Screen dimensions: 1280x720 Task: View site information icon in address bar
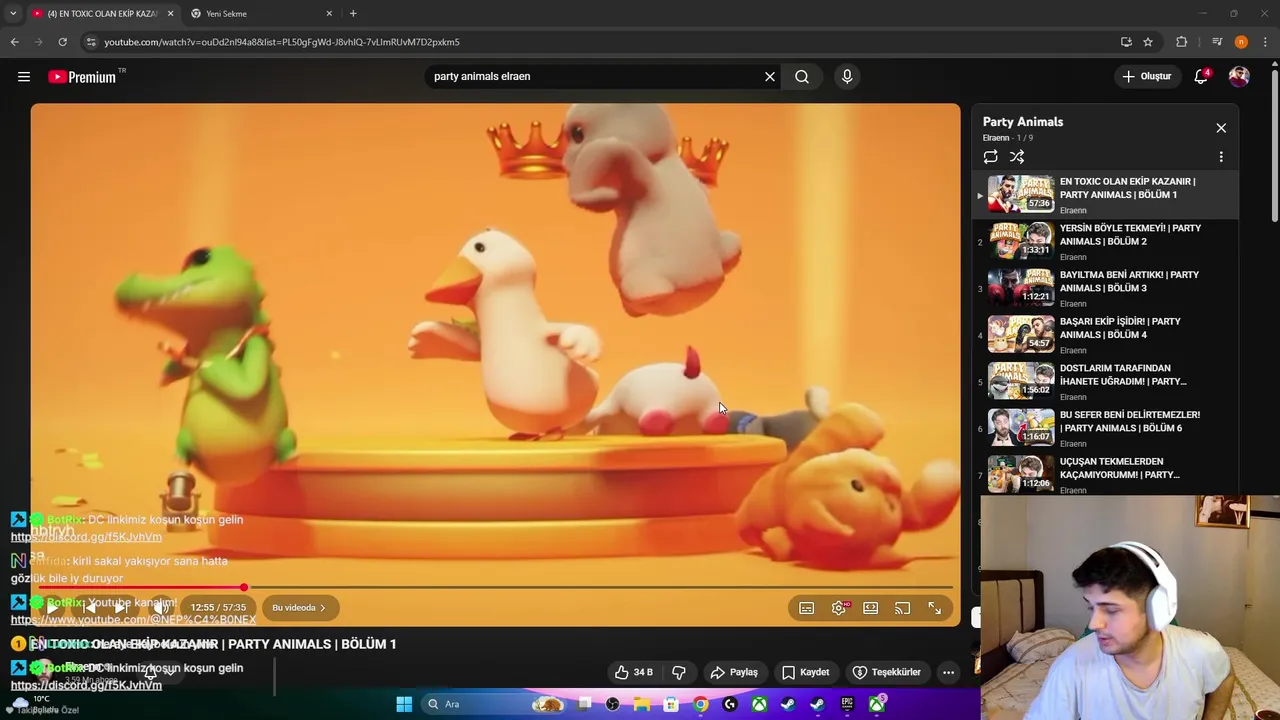[x=91, y=42]
